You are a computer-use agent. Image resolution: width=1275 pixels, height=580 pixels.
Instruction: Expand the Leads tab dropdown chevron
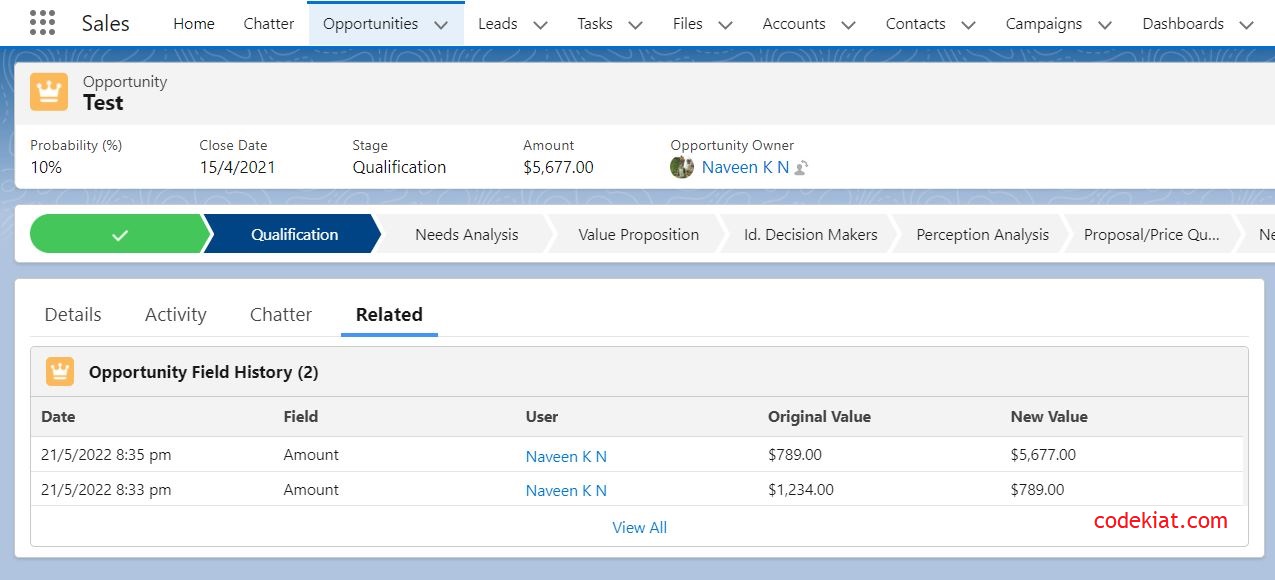click(540, 25)
